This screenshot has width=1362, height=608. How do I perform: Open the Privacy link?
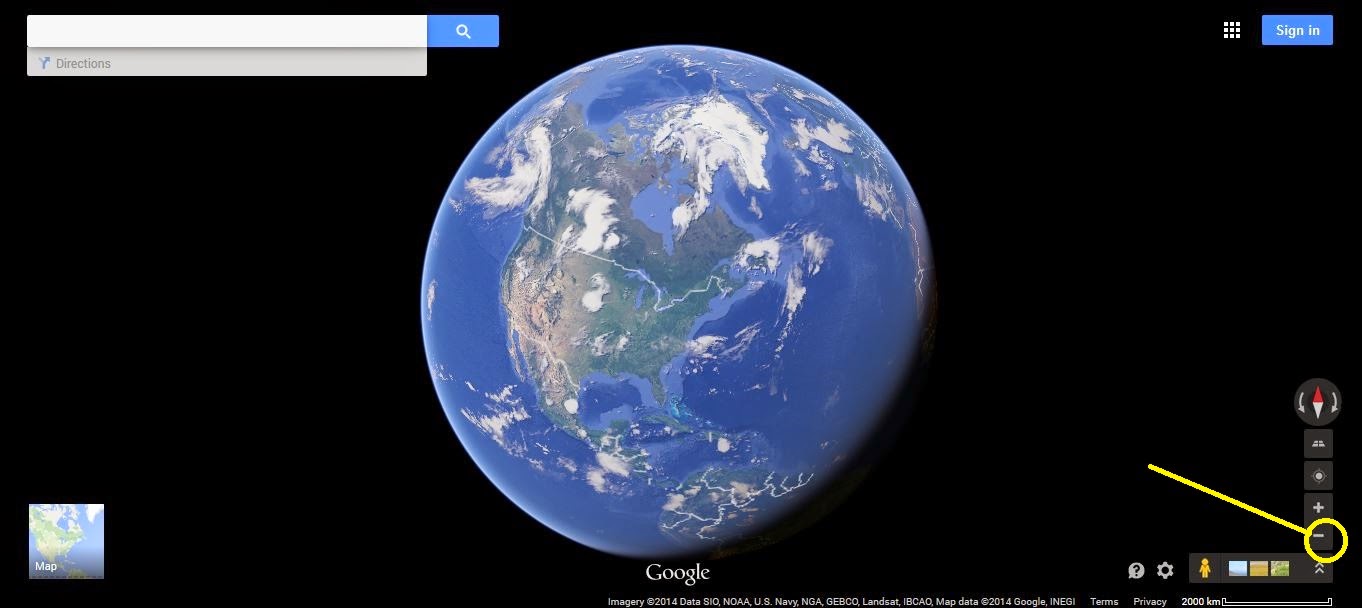1150,601
